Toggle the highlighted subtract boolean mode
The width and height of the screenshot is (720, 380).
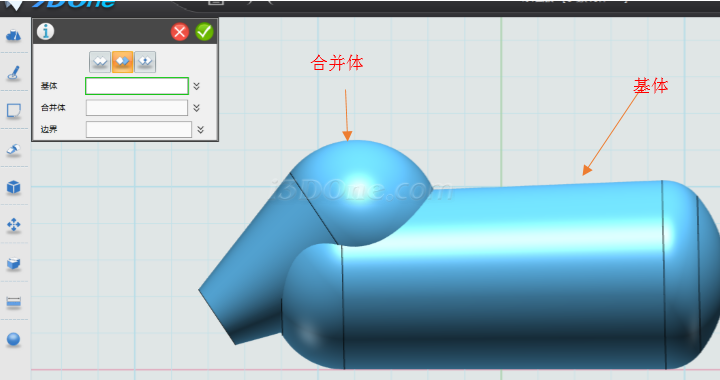pos(122,62)
